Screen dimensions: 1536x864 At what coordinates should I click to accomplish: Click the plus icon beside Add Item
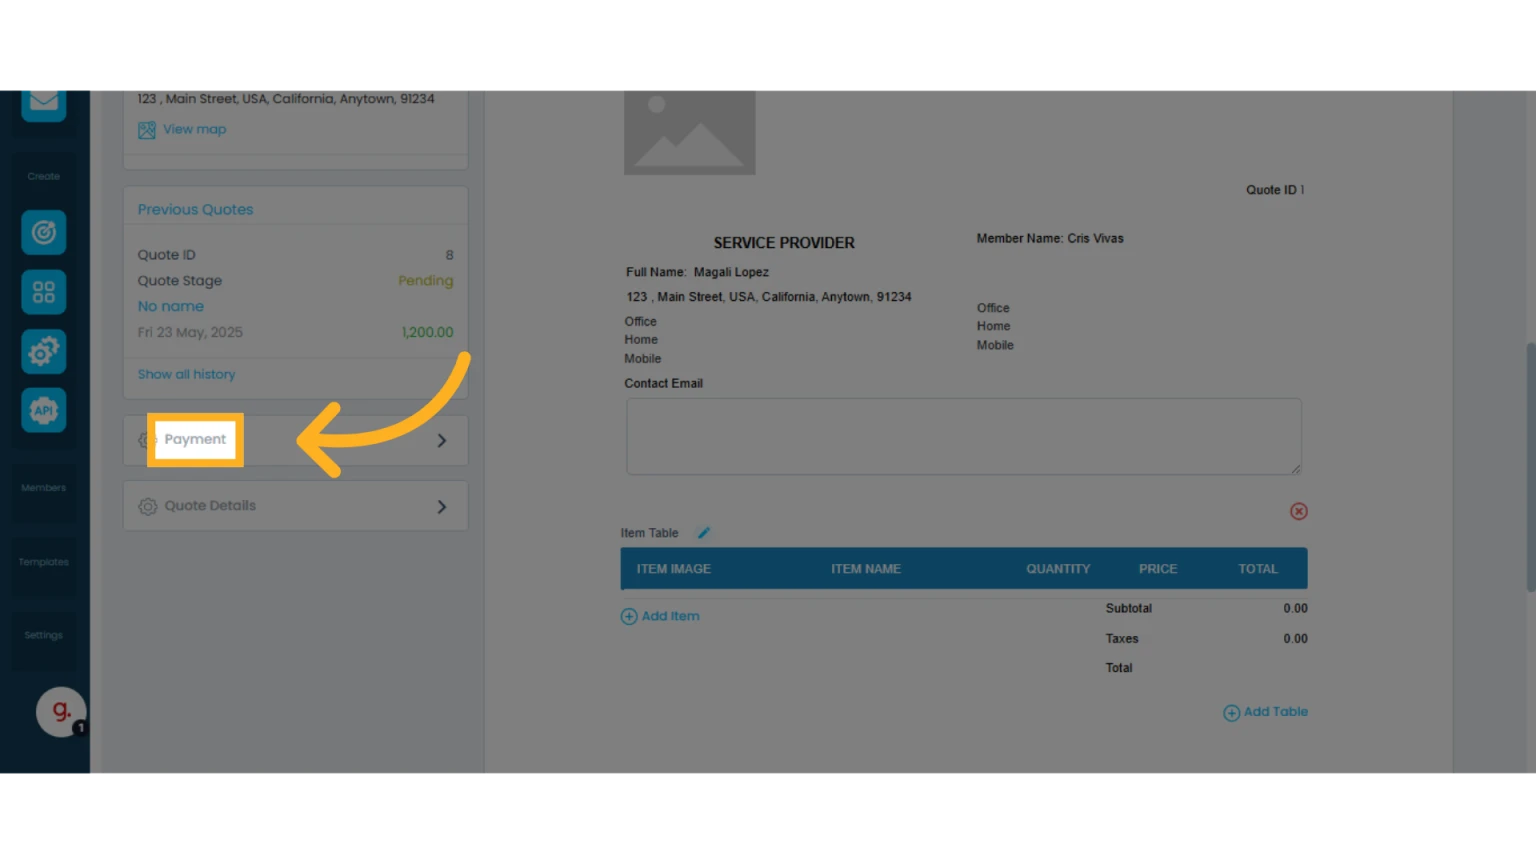629,617
